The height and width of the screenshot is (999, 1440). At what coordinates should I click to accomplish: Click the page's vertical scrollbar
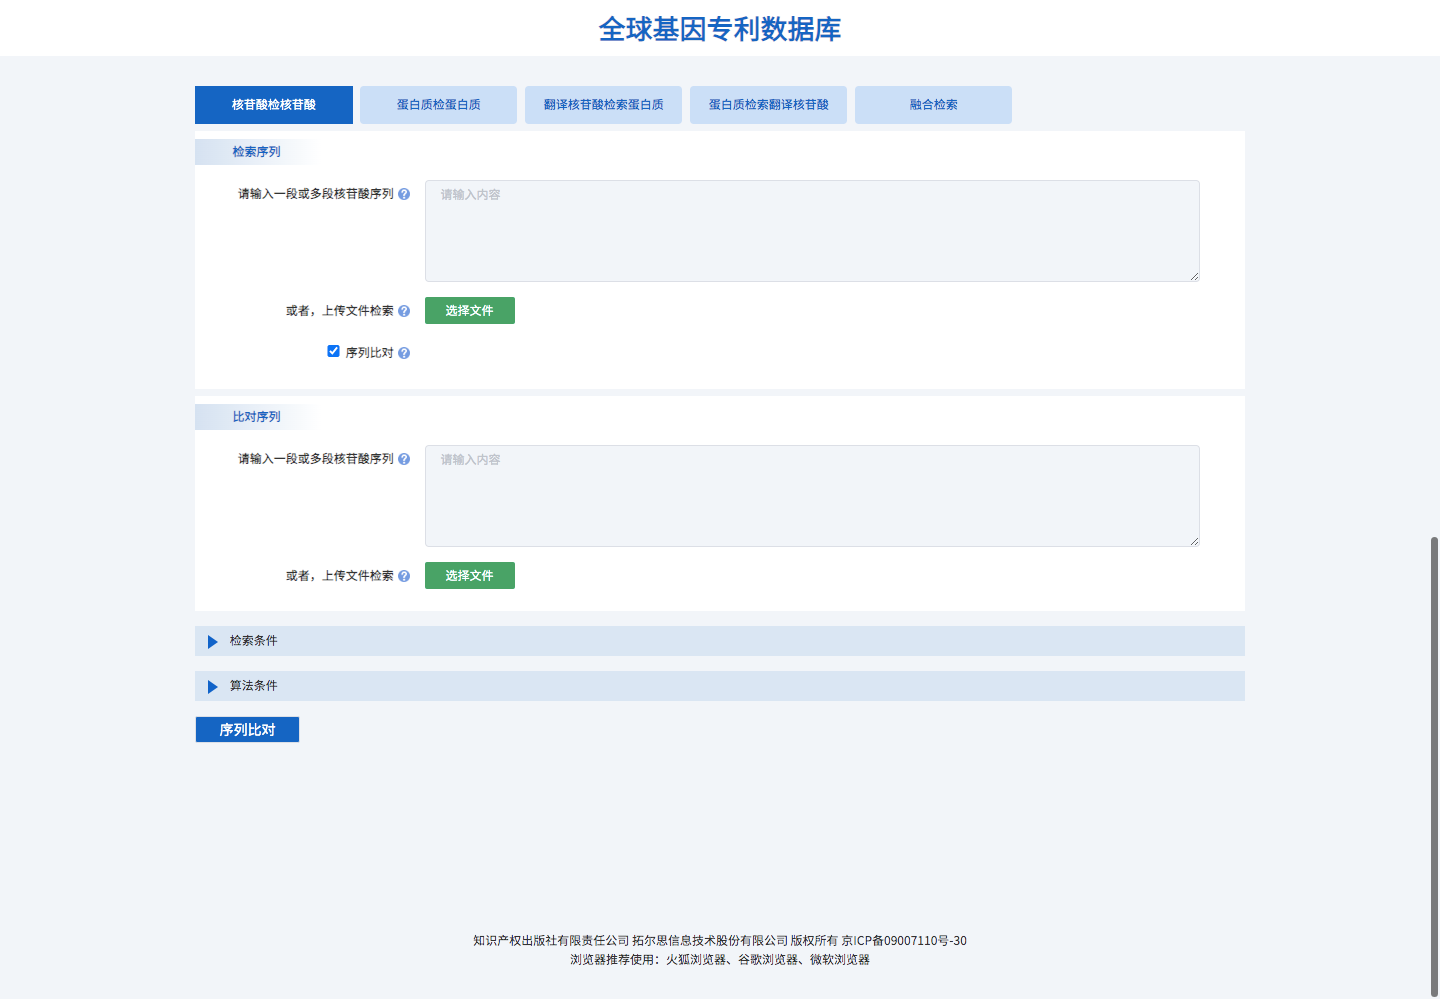tap(1434, 760)
